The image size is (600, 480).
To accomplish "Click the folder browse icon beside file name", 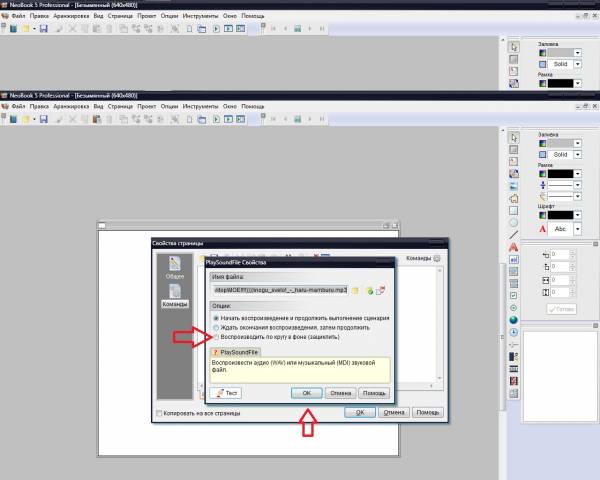I will click(355, 290).
